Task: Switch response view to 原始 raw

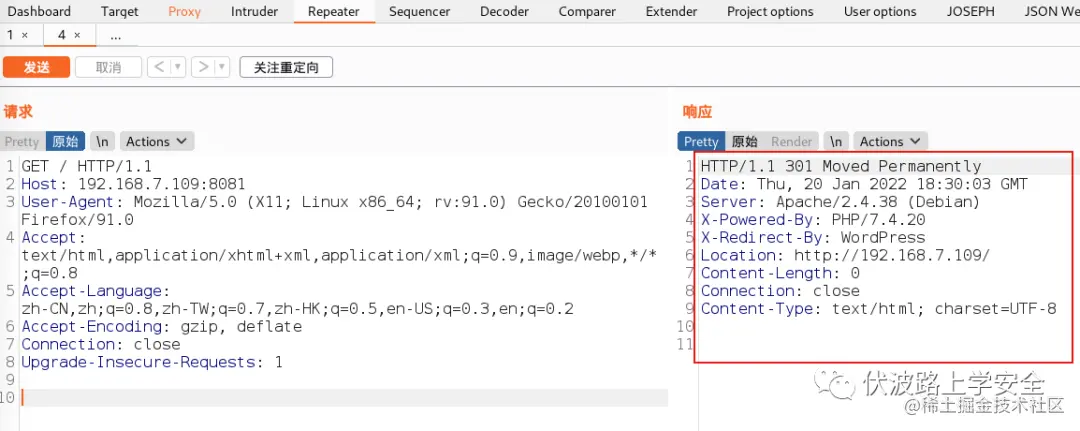Action: pyautogui.click(x=745, y=141)
